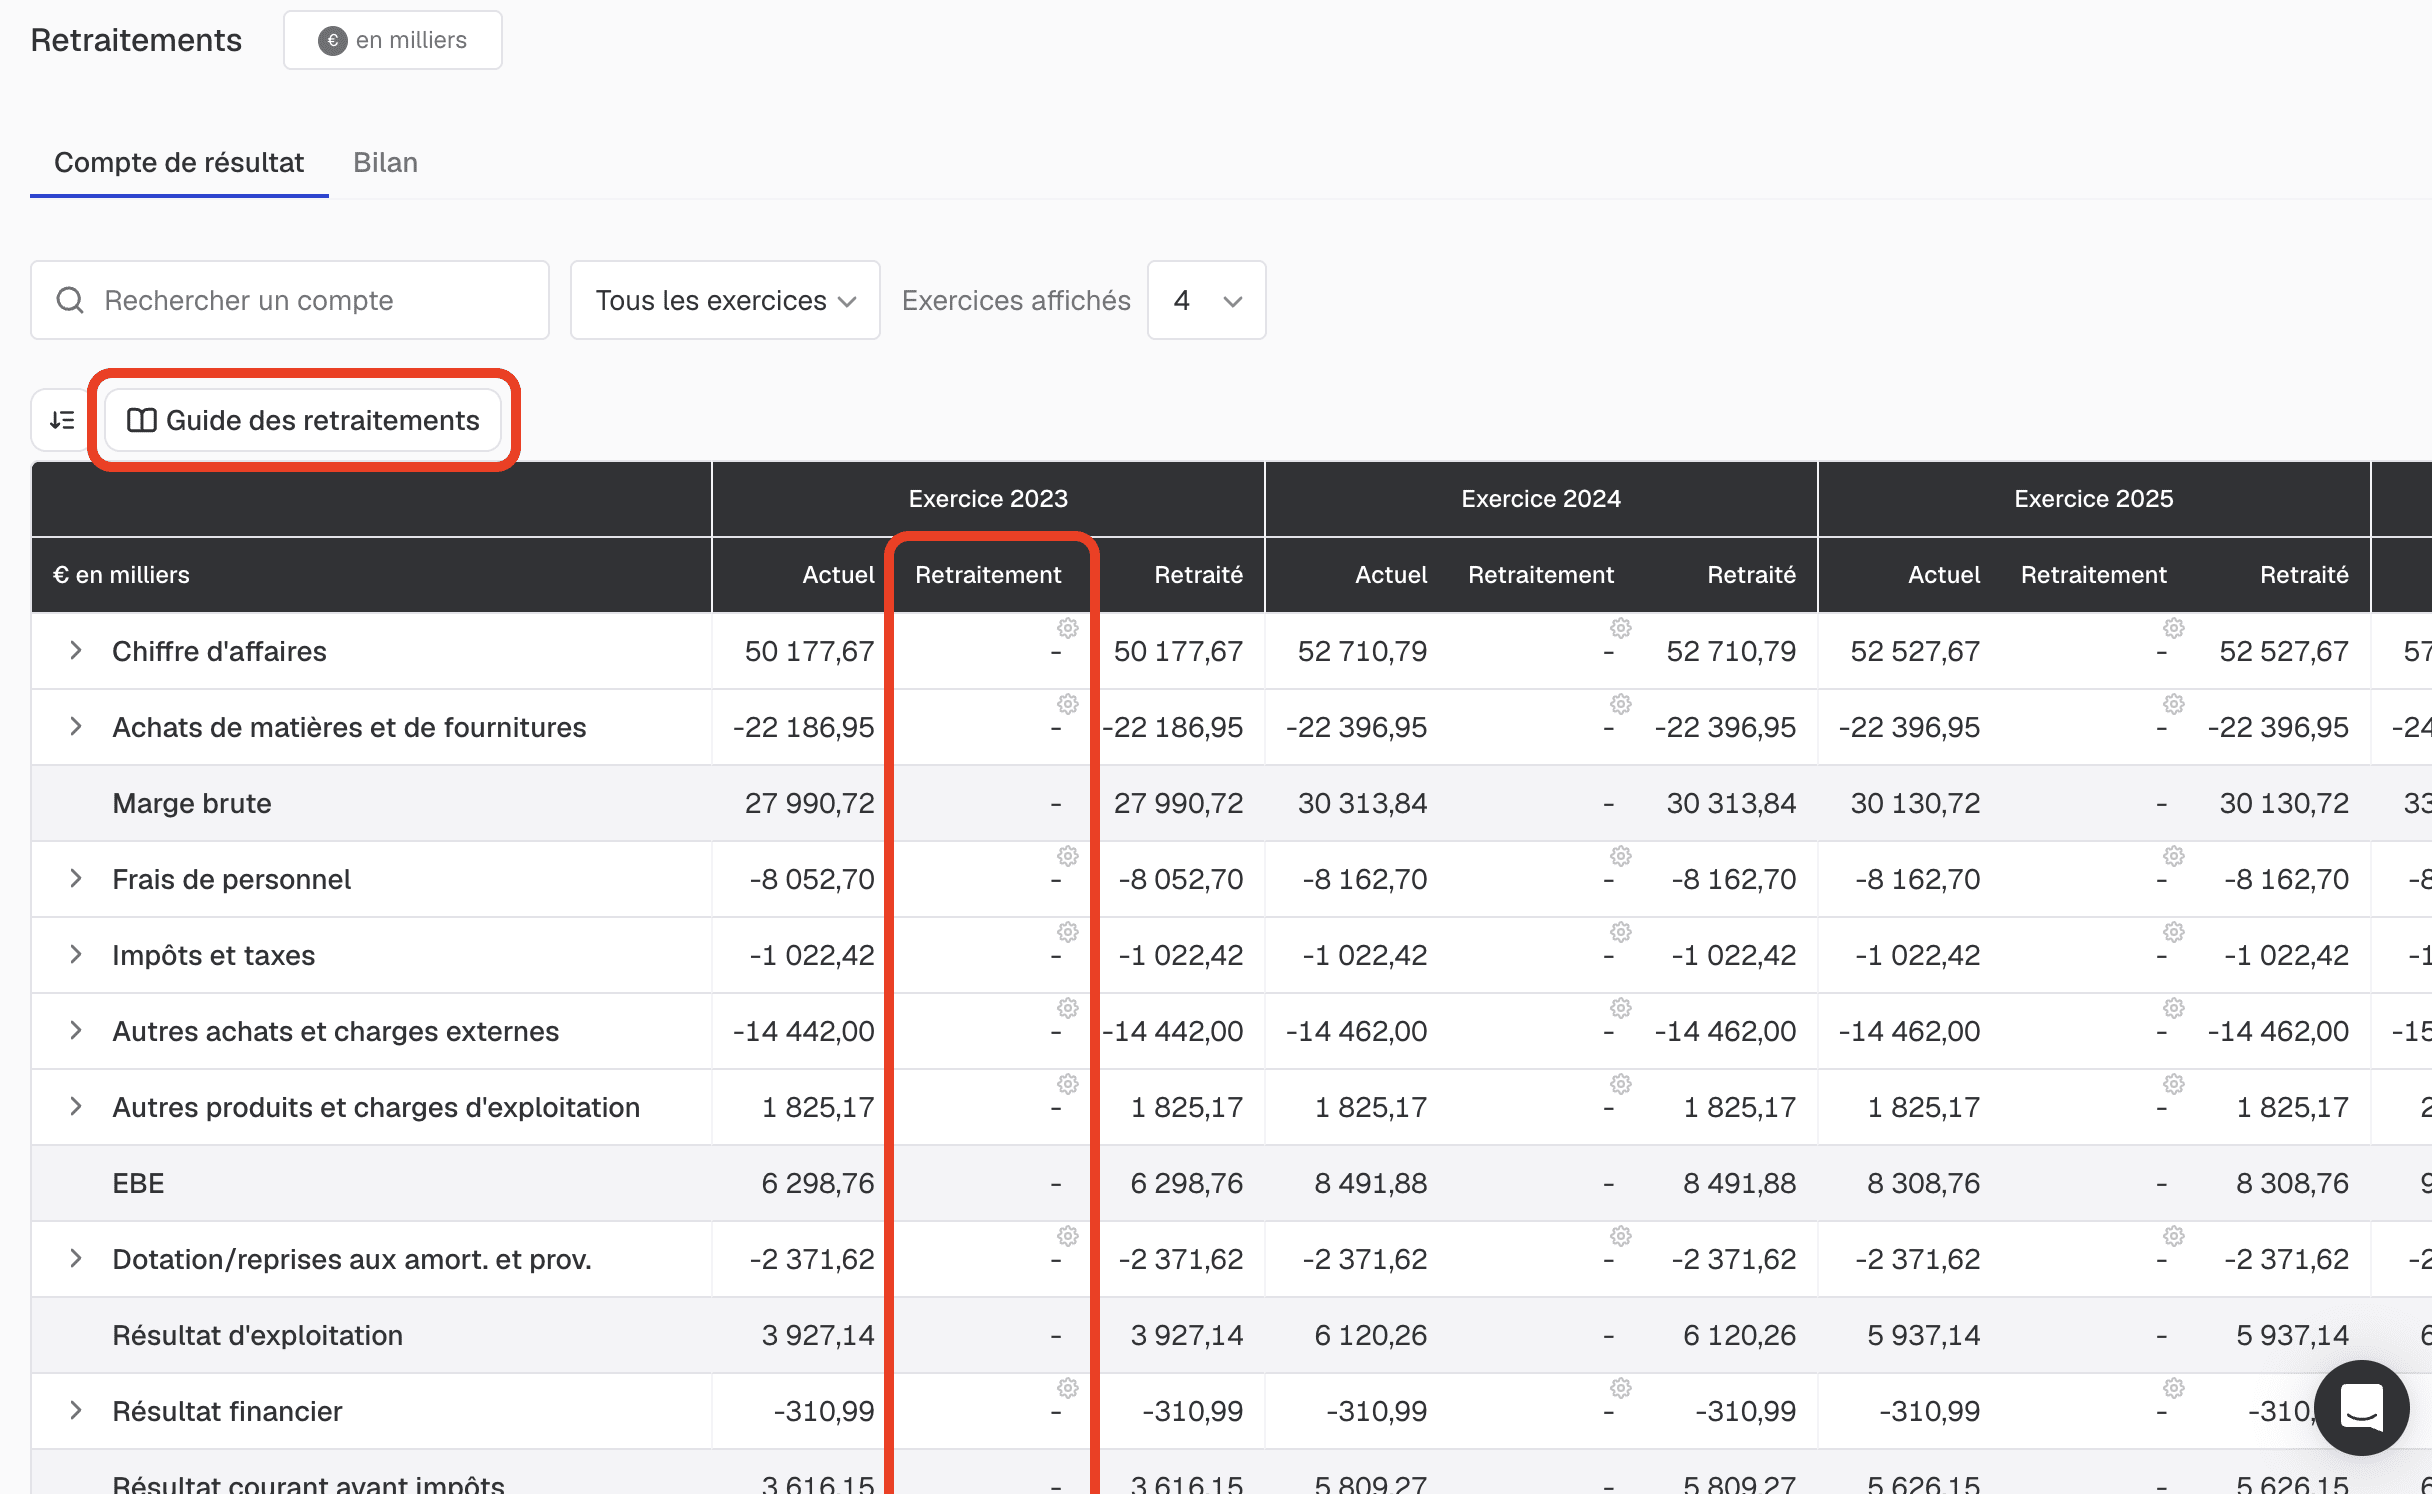Click the Exercice 2024 column header
This screenshot has width=2432, height=1494.
[x=1541, y=498]
